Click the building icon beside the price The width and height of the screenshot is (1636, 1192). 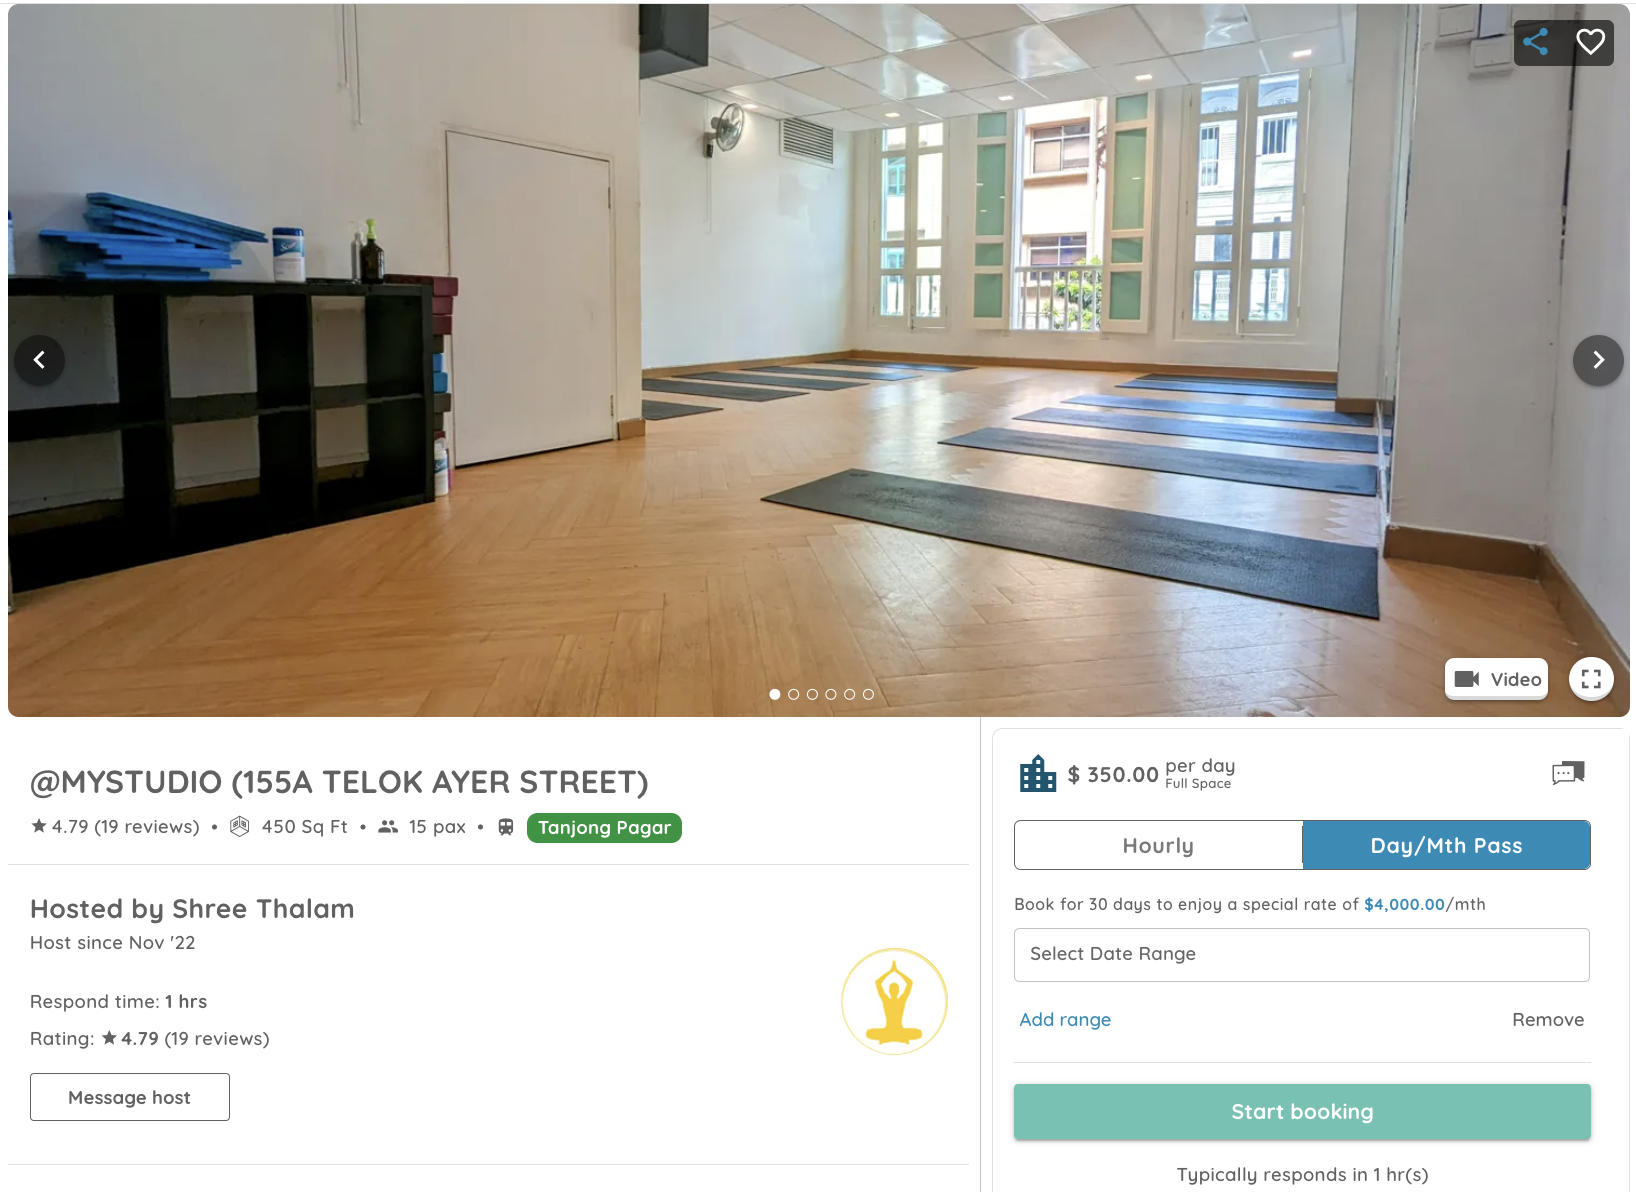[x=1038, y=774]
